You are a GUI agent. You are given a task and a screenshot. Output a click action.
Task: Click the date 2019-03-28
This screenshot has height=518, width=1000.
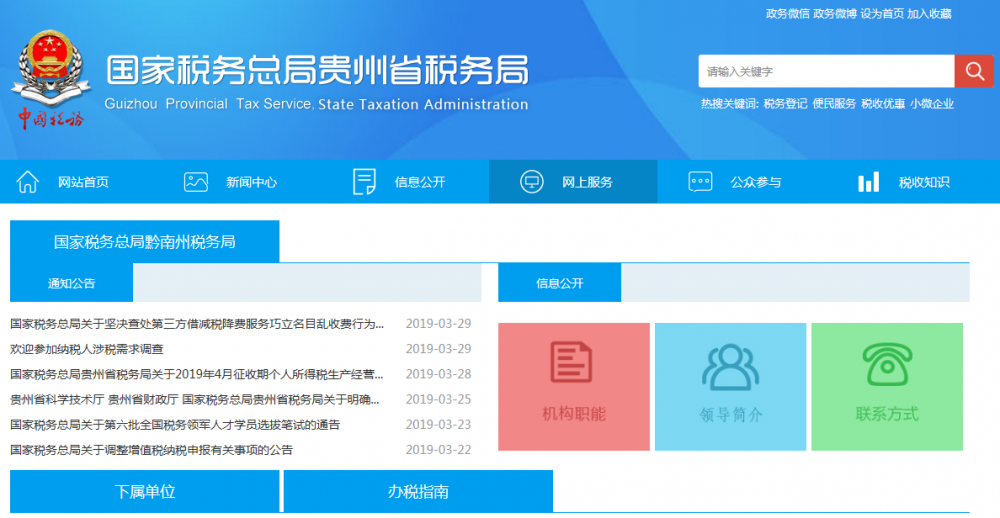(438, 374)
